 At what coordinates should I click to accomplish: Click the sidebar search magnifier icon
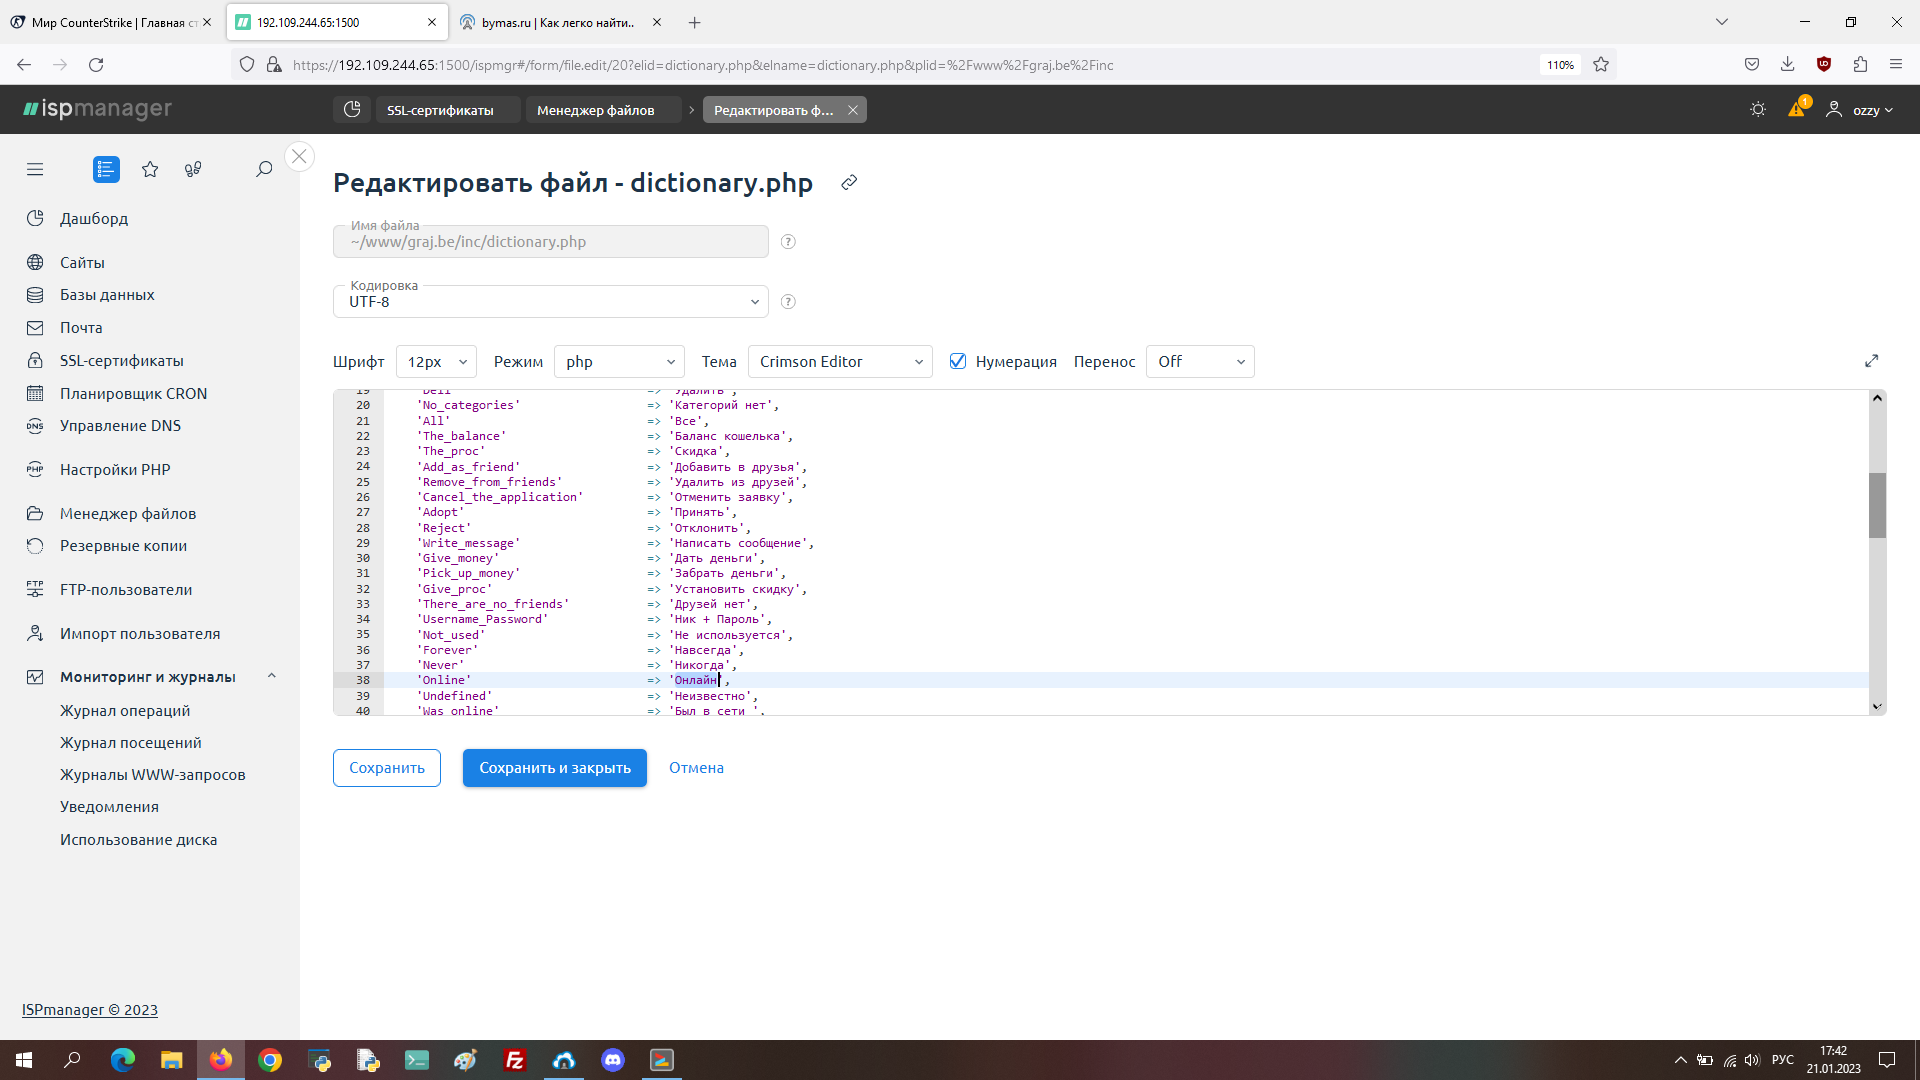point(264,169)
